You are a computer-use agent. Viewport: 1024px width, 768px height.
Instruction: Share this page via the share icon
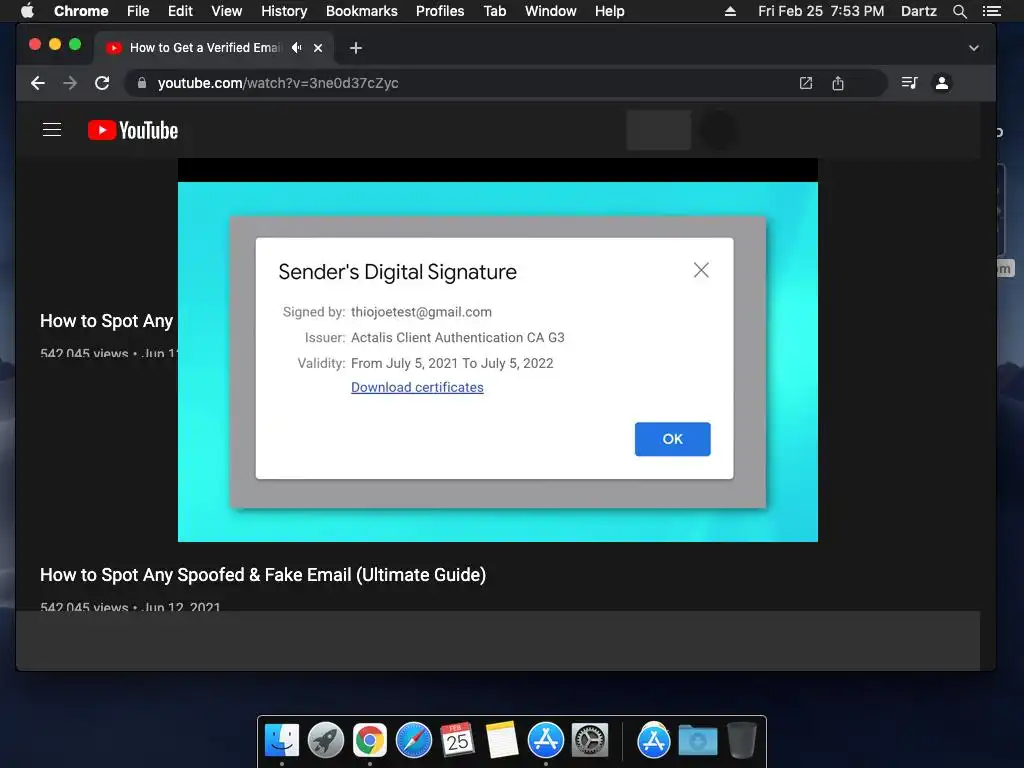(x=838, y=83)
